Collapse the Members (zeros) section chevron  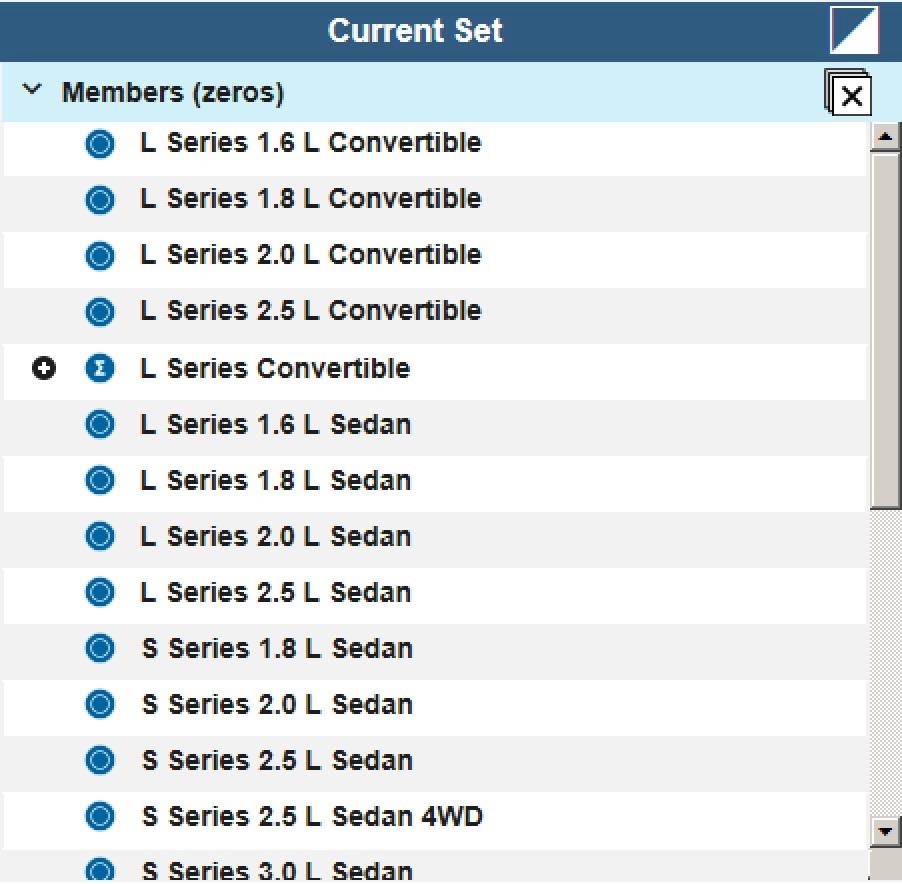pos(32,90)
